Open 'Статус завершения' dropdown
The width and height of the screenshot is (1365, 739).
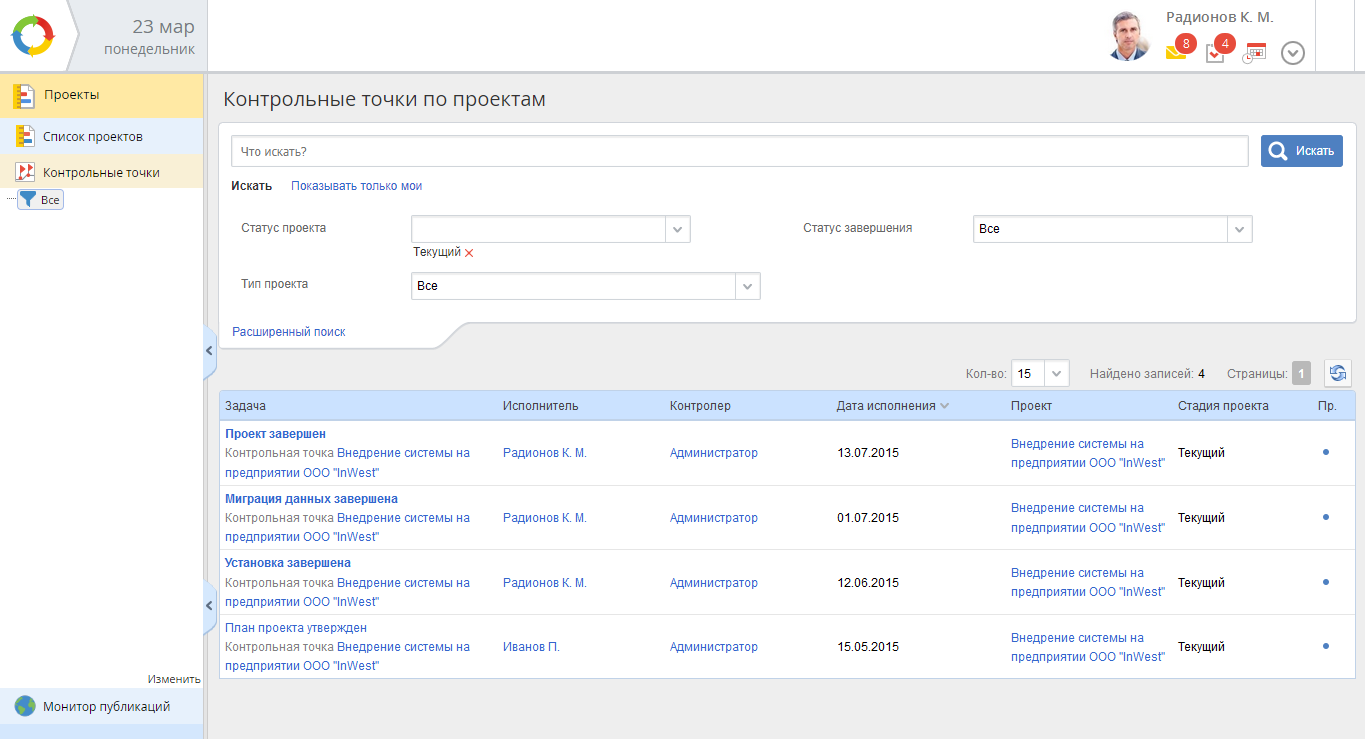coord(1240,229)
